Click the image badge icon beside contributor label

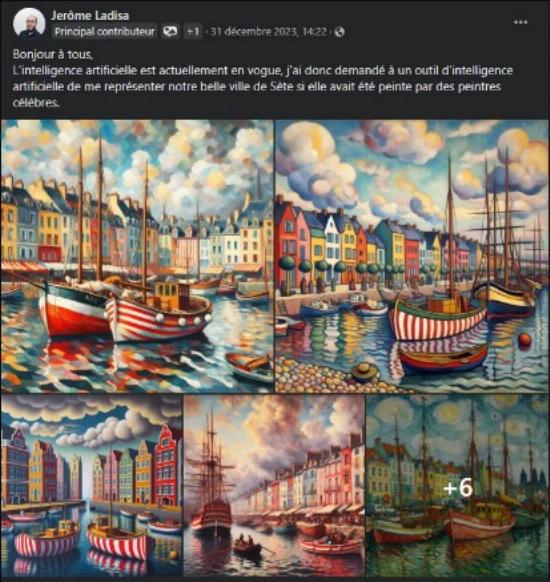coord(170,32)
